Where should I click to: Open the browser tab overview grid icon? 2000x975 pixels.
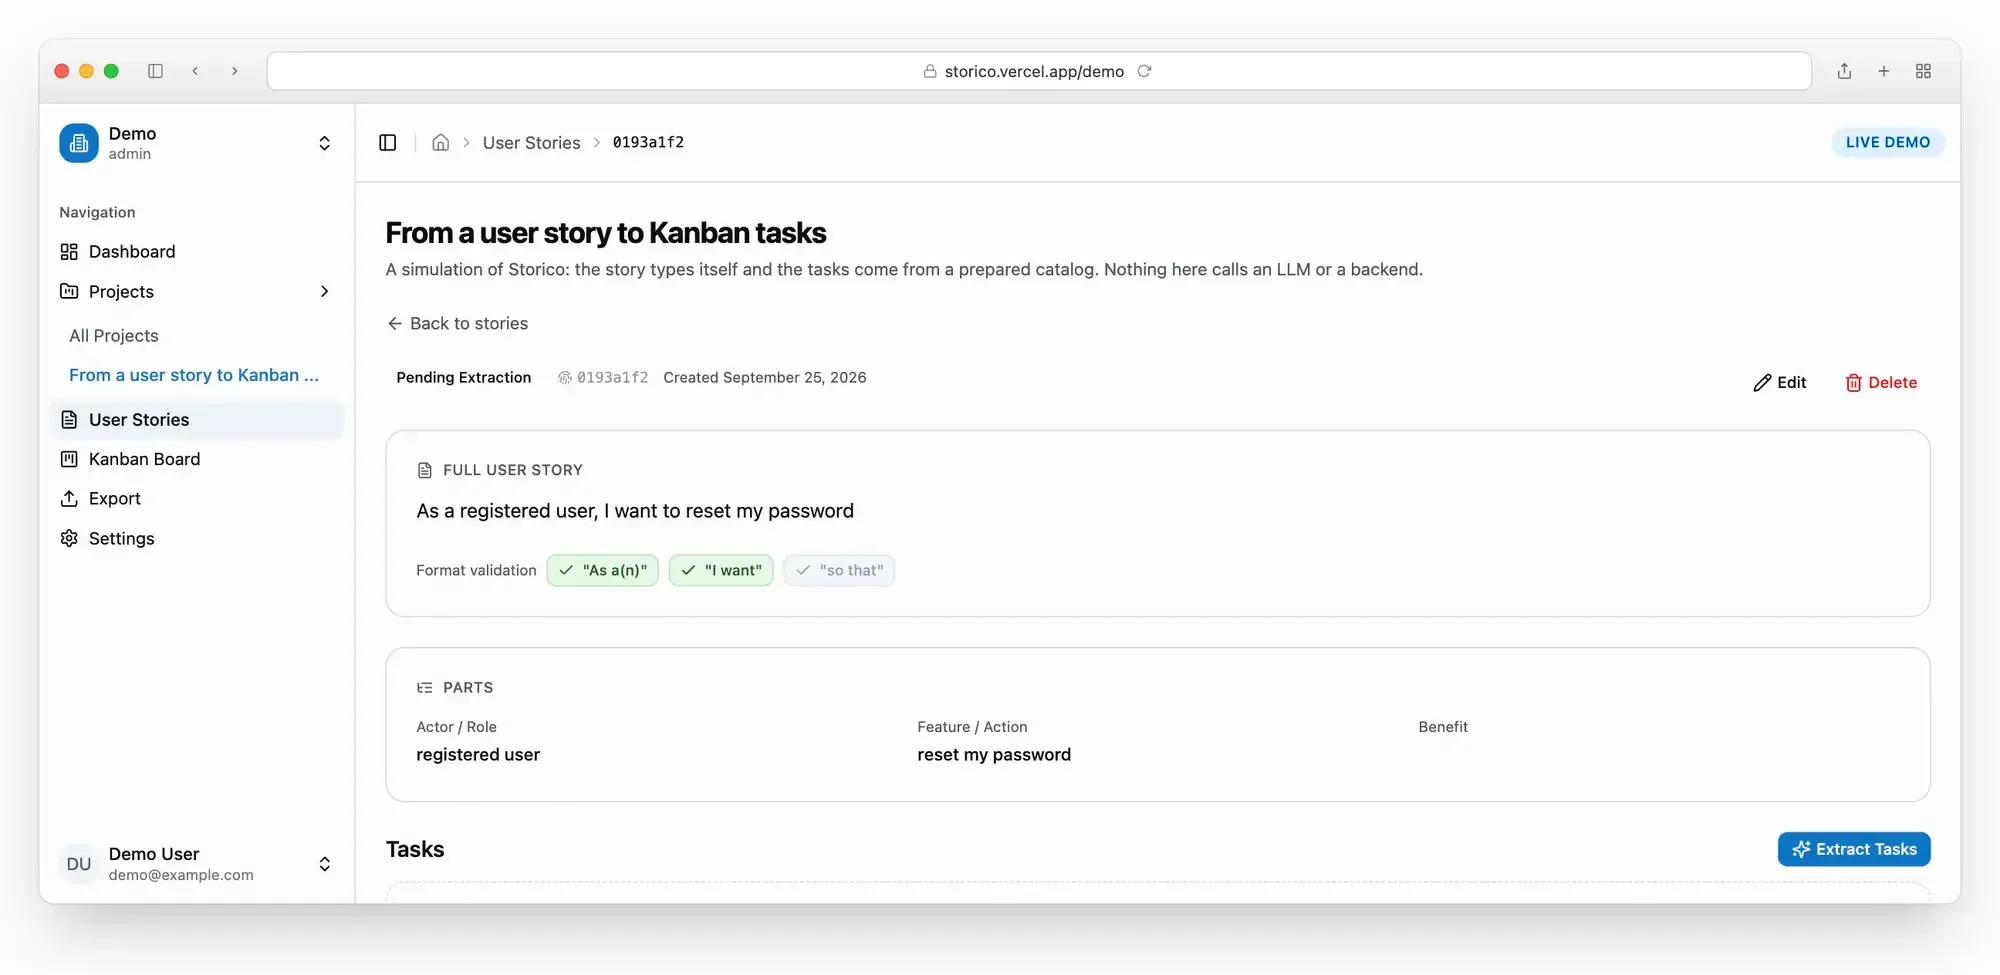click(x=1923, y=71)
